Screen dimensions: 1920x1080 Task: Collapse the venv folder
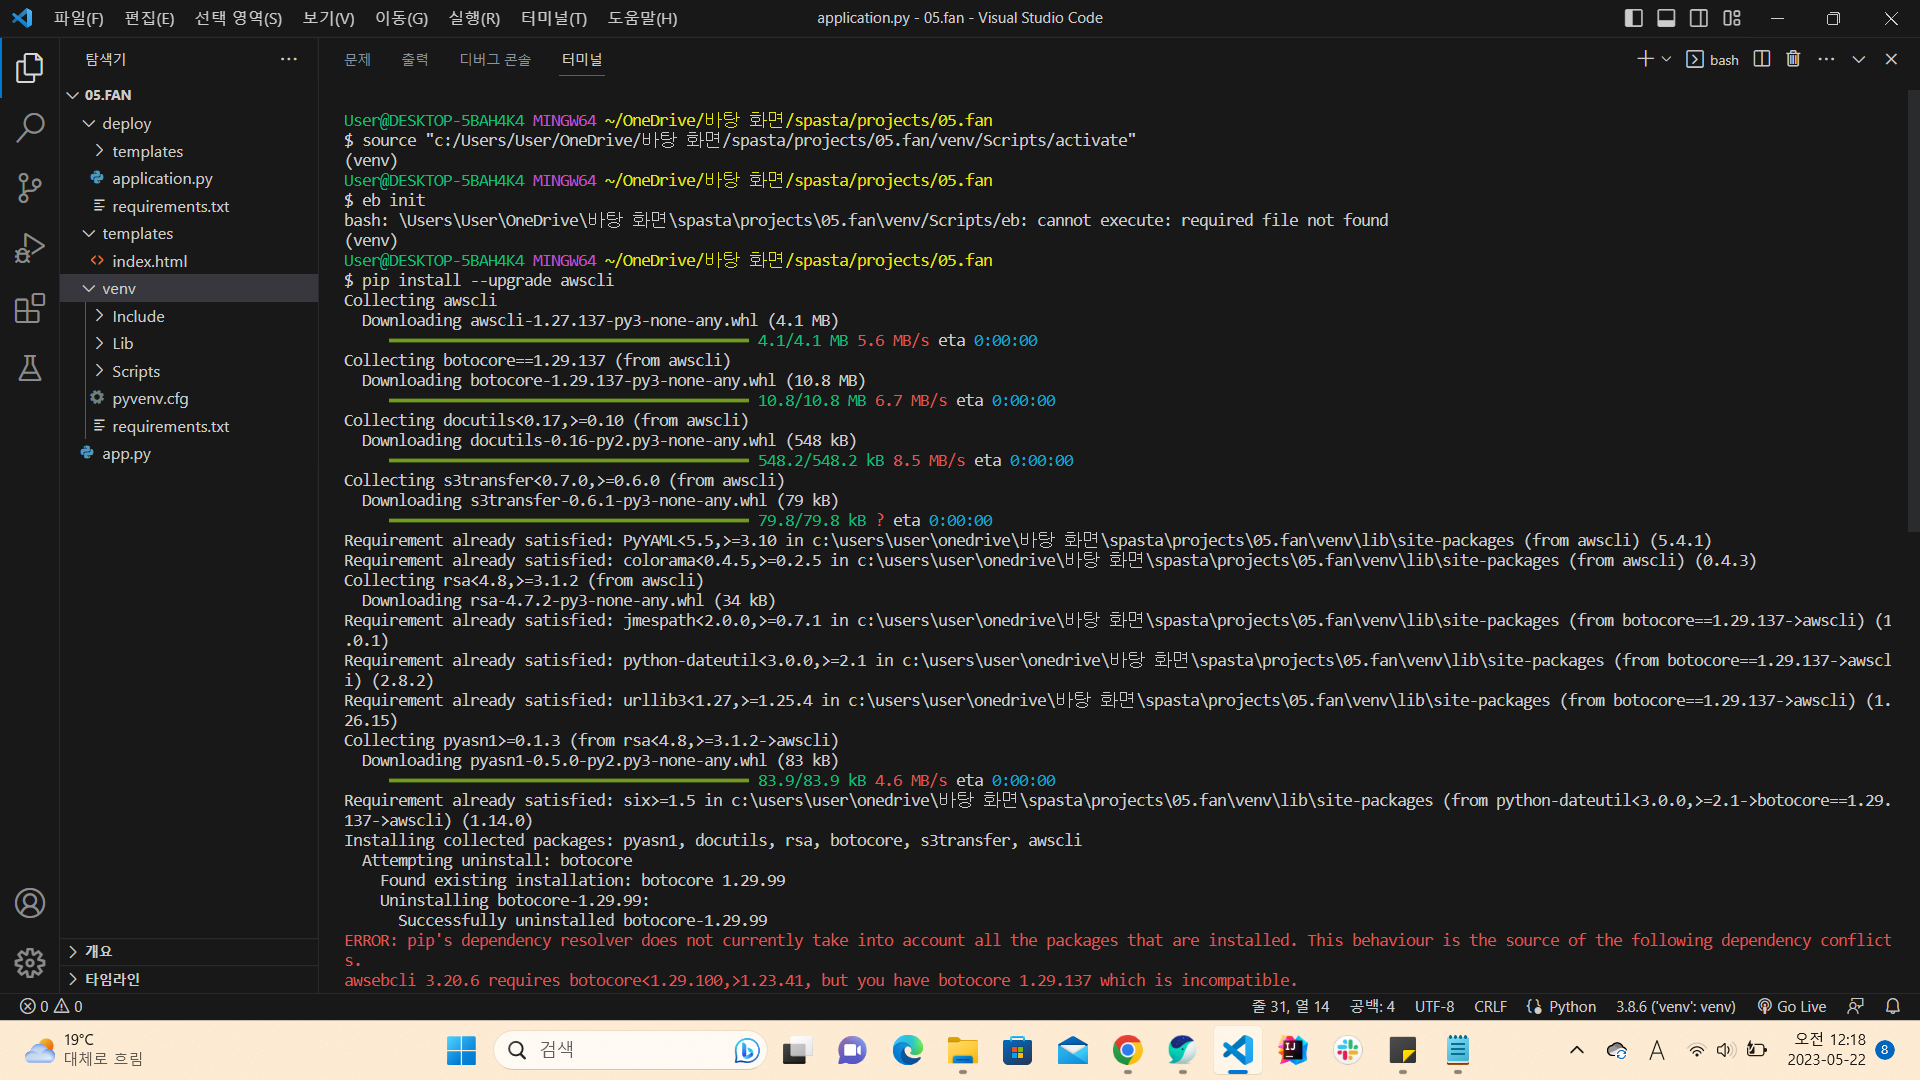tap(190, 288)
